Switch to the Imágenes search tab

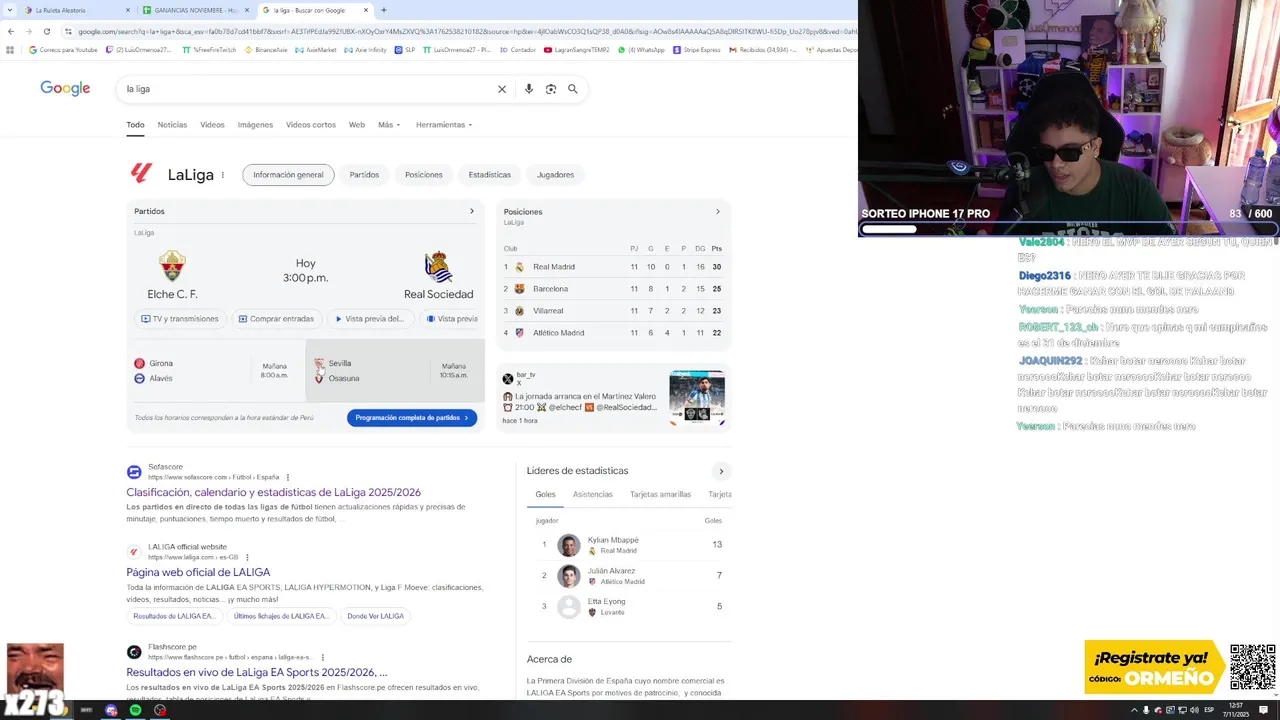pos(255,125)
